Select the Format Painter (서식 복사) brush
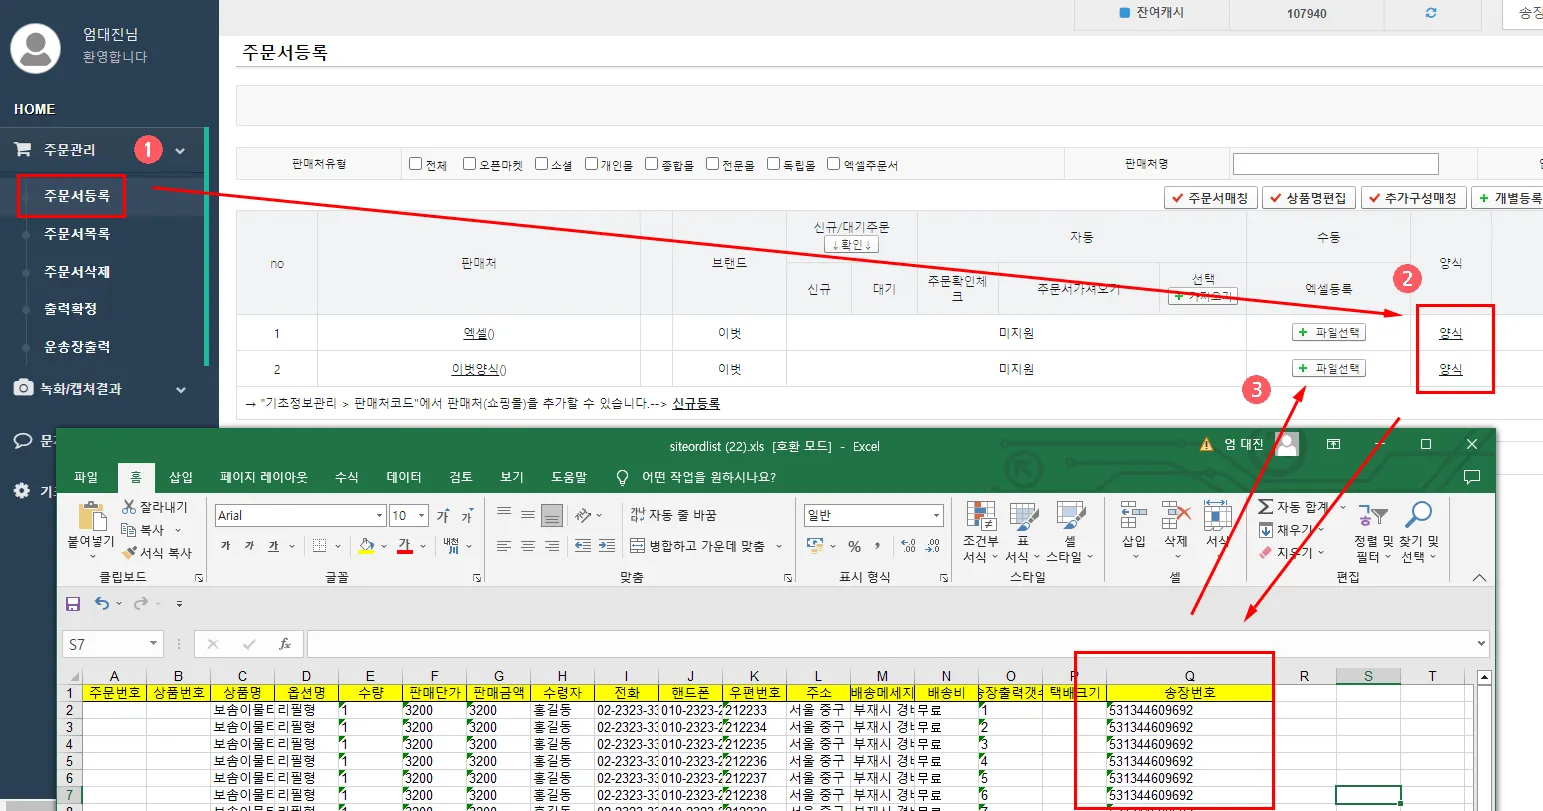 click(x=129, y=553)
